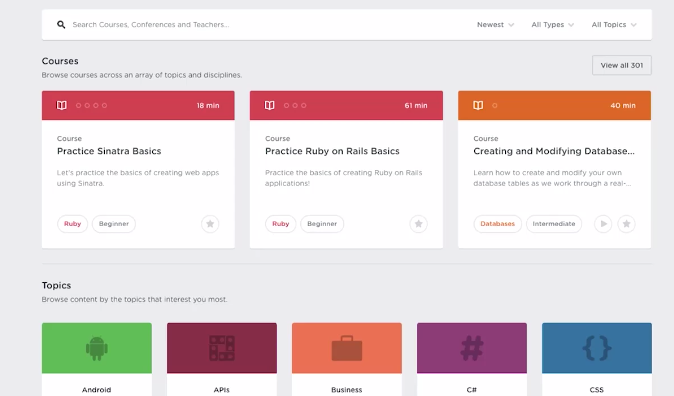
Task: Open the Business briefcase topic tile
Action: pyautogui.click(x=347, y=359)
